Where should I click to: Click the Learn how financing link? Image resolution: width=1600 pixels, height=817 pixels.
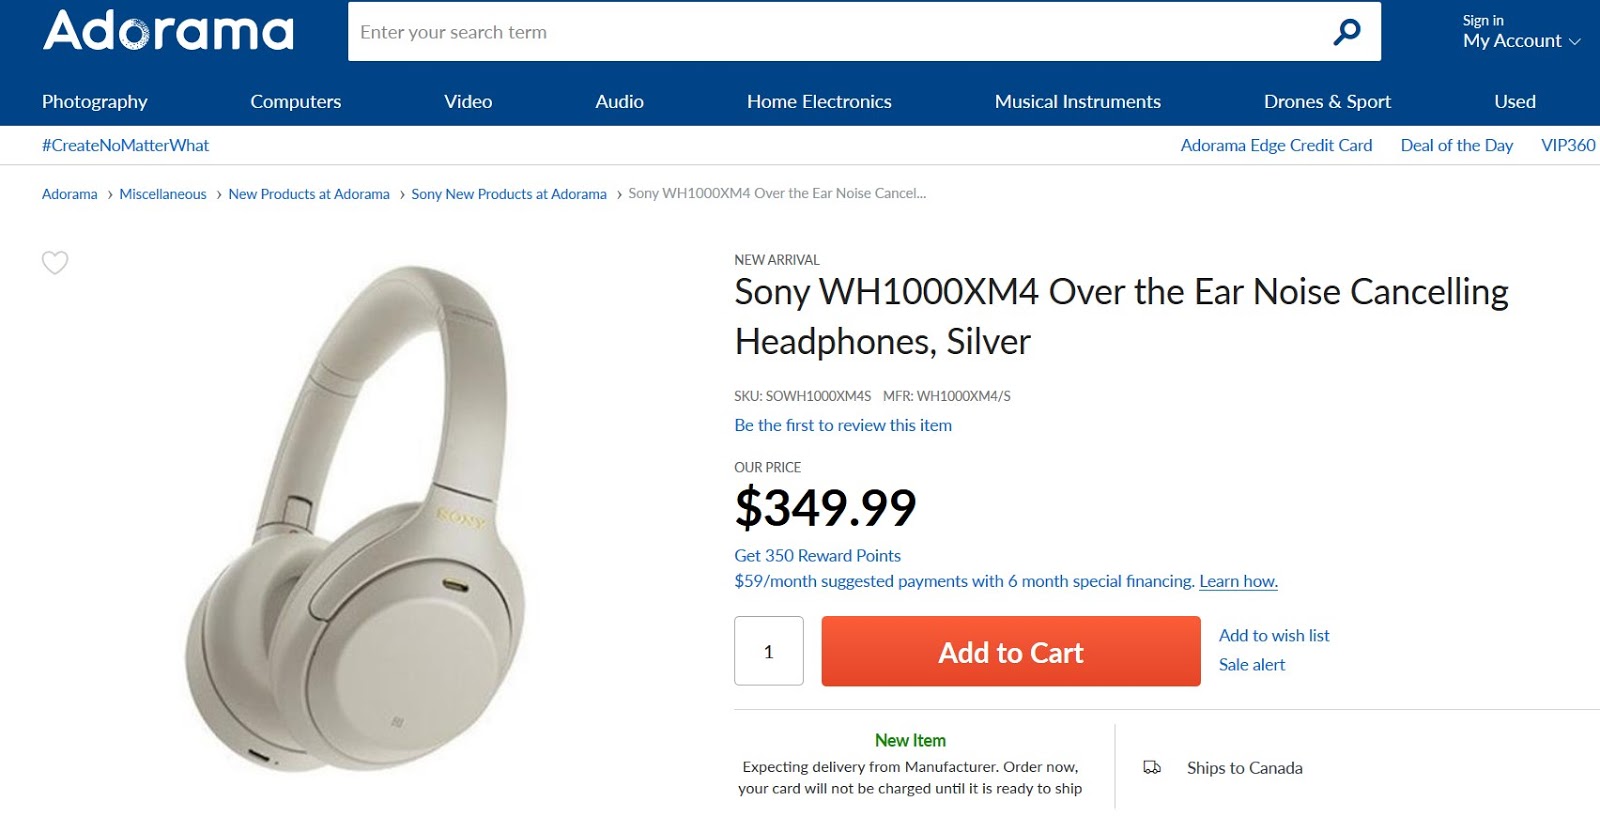(x=1238, y=581)
